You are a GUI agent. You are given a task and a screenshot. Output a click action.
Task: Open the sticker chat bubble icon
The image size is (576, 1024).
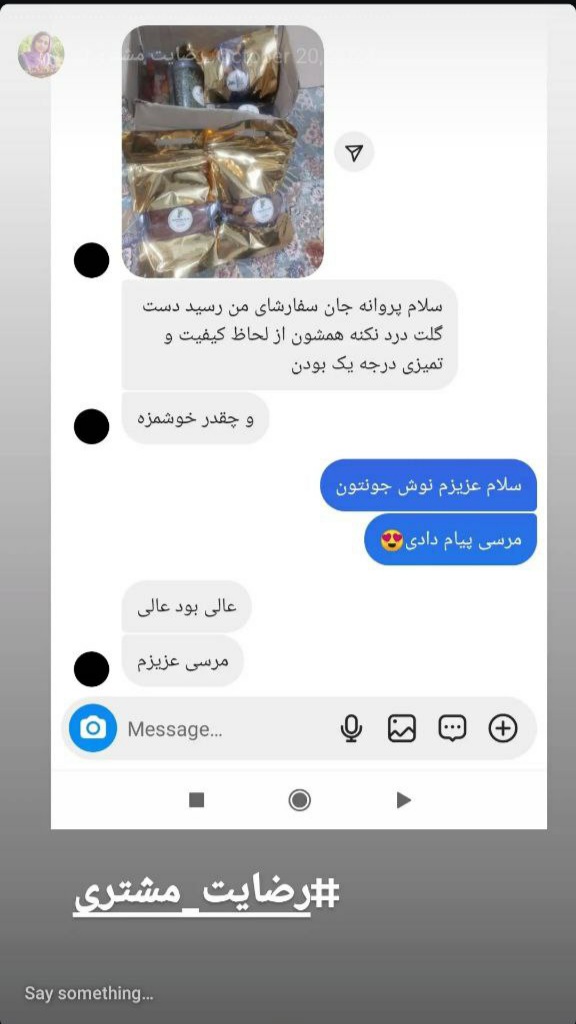pos(452,728)
